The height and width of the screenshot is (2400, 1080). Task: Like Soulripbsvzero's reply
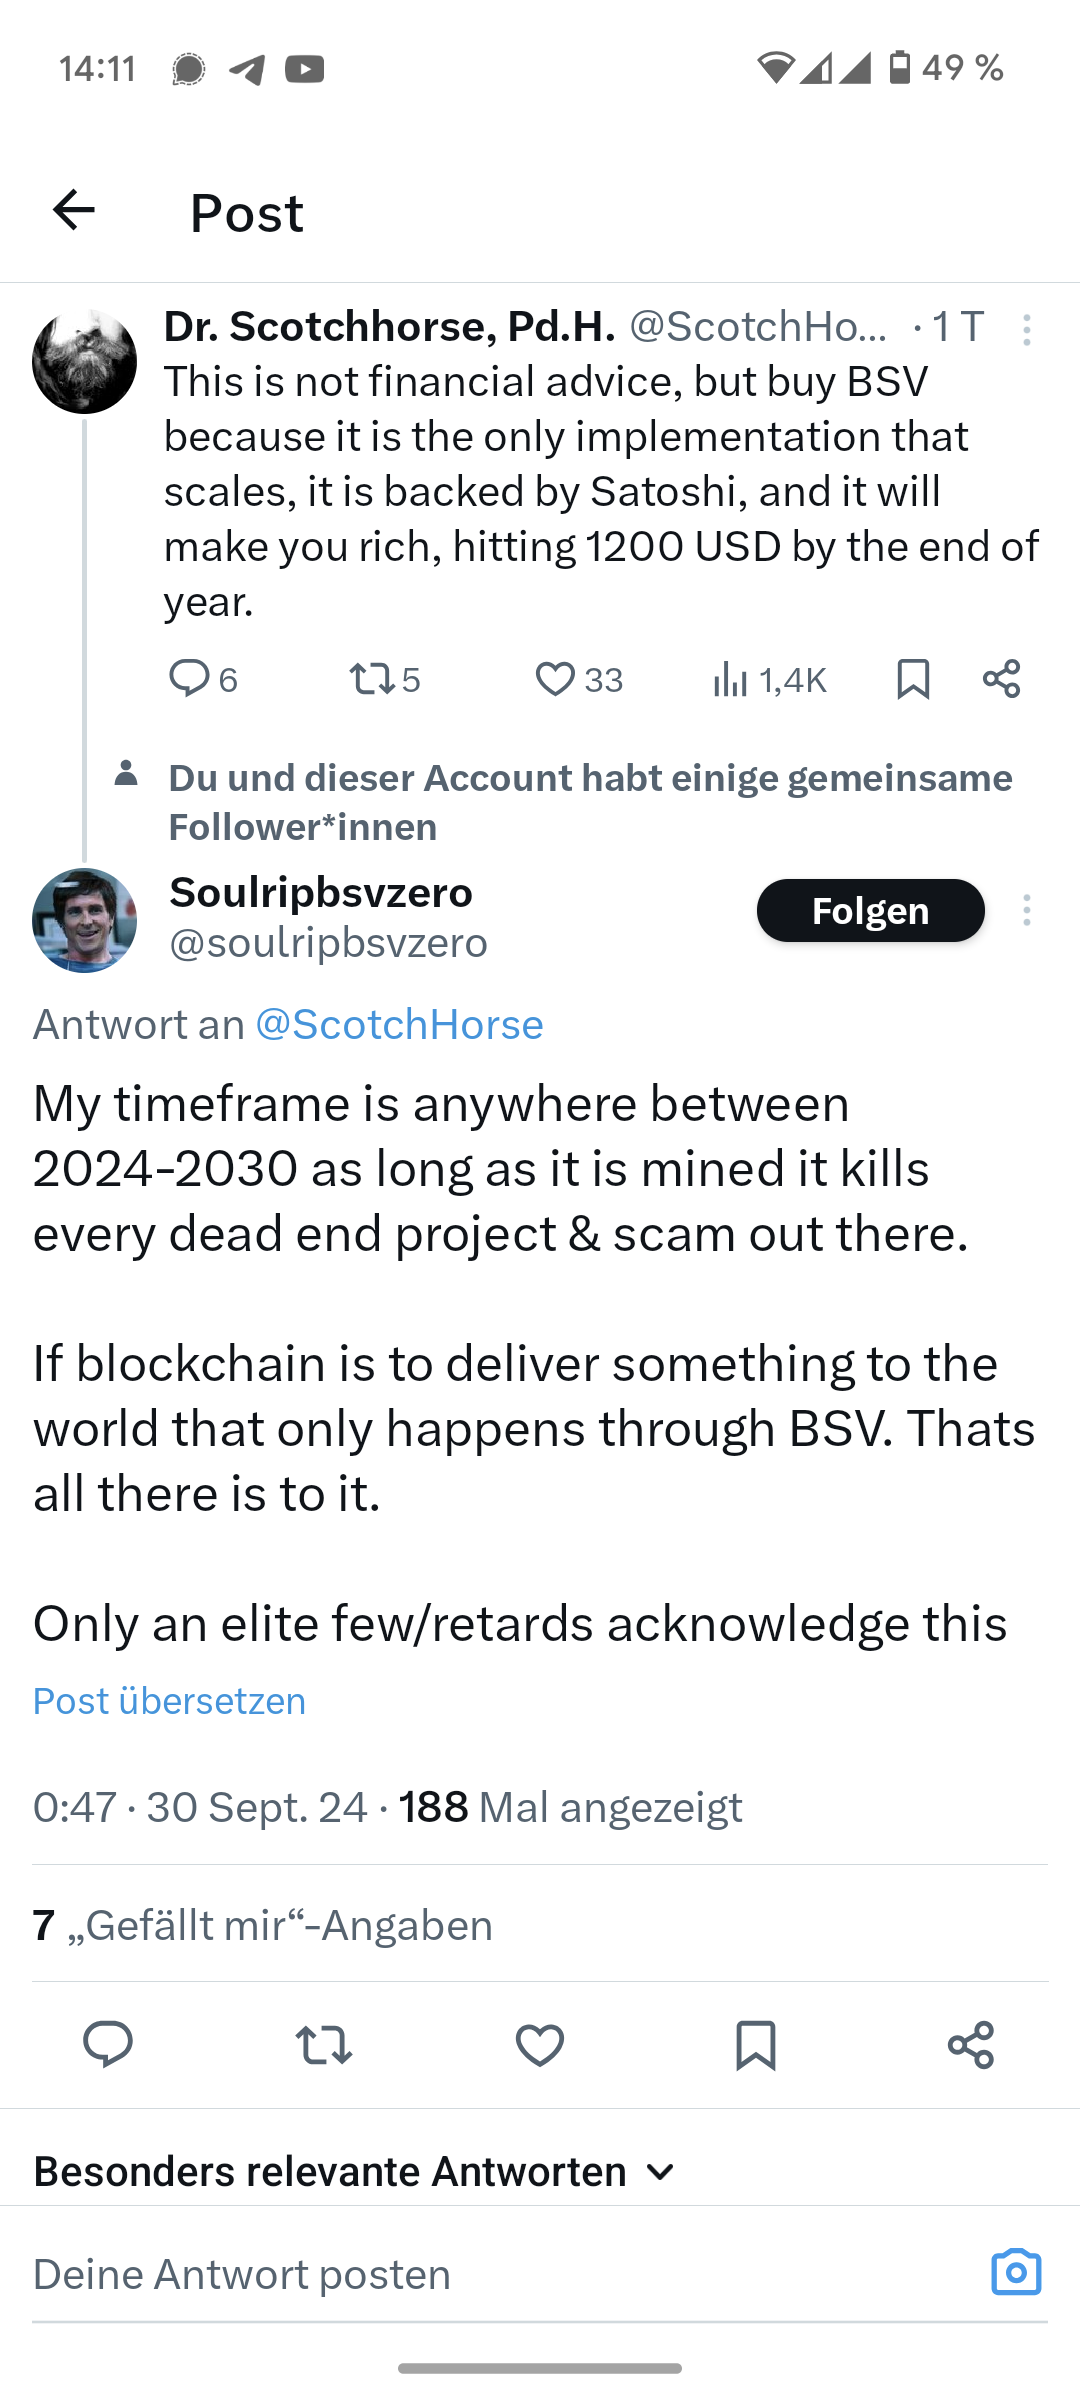point(540,2045)
